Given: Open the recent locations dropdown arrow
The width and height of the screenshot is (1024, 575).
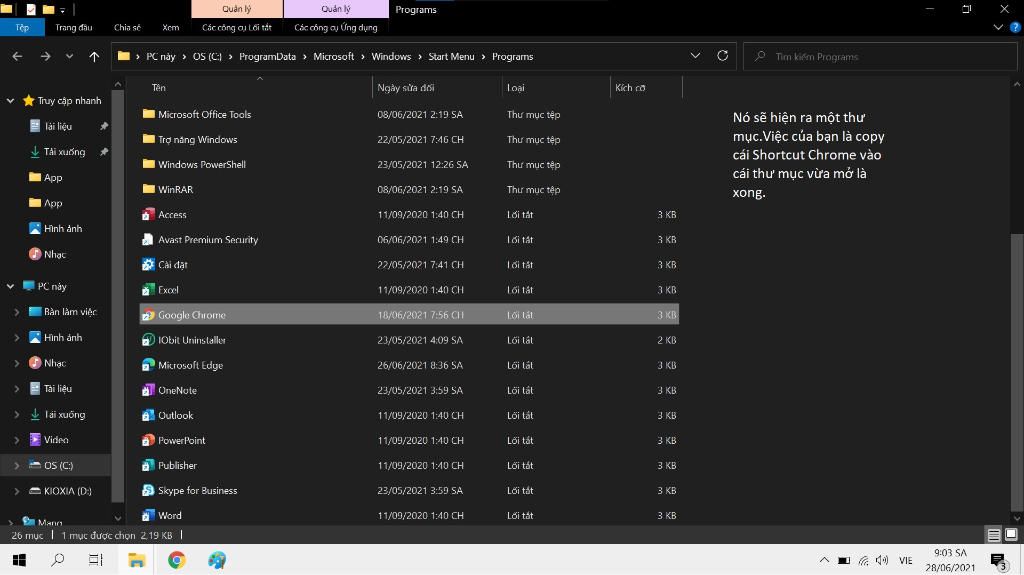Looking at the screenshot, I should click(69, 57).
